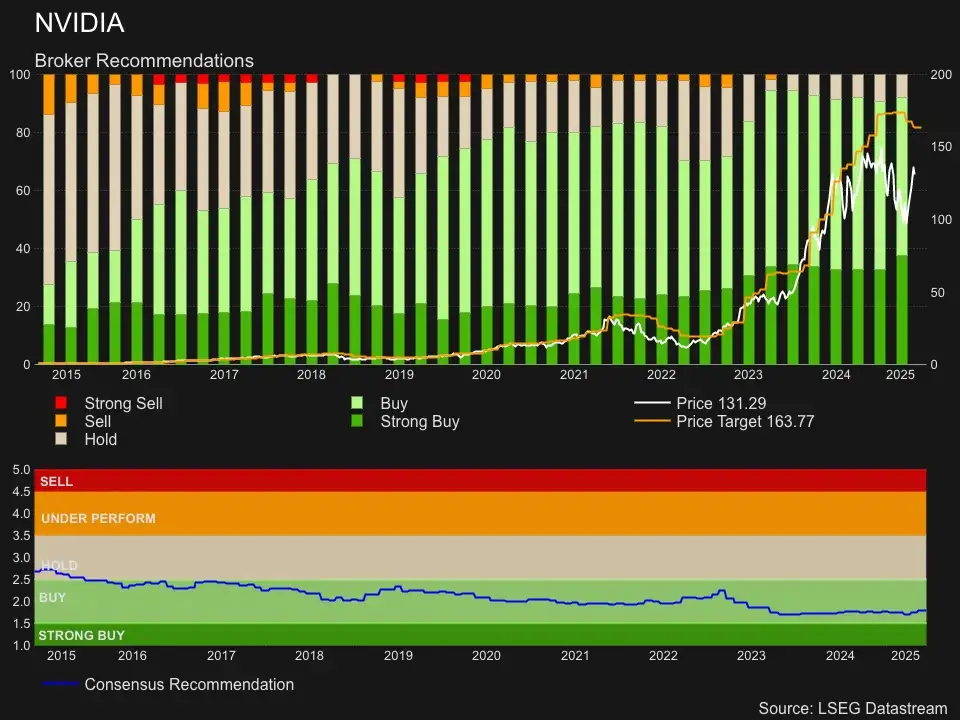
Task: Click the STRONG BUY band label
Action: (x=81, y=635)
